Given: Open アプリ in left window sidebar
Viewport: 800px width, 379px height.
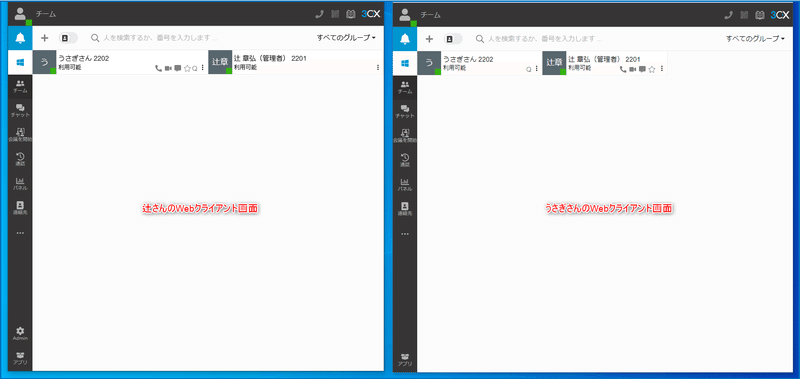Looking at the screenshot, I should [x=20, y=358].
